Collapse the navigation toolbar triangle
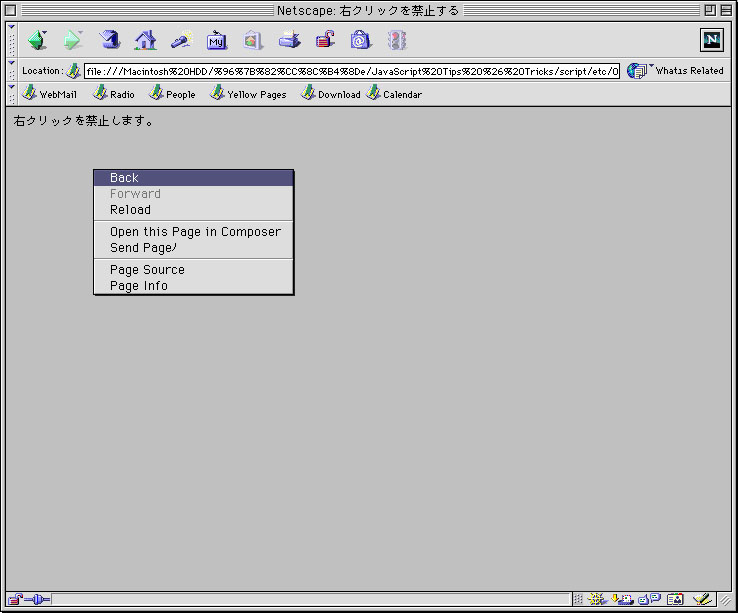Viewport: 738px width, 613px height. point(12,27)
